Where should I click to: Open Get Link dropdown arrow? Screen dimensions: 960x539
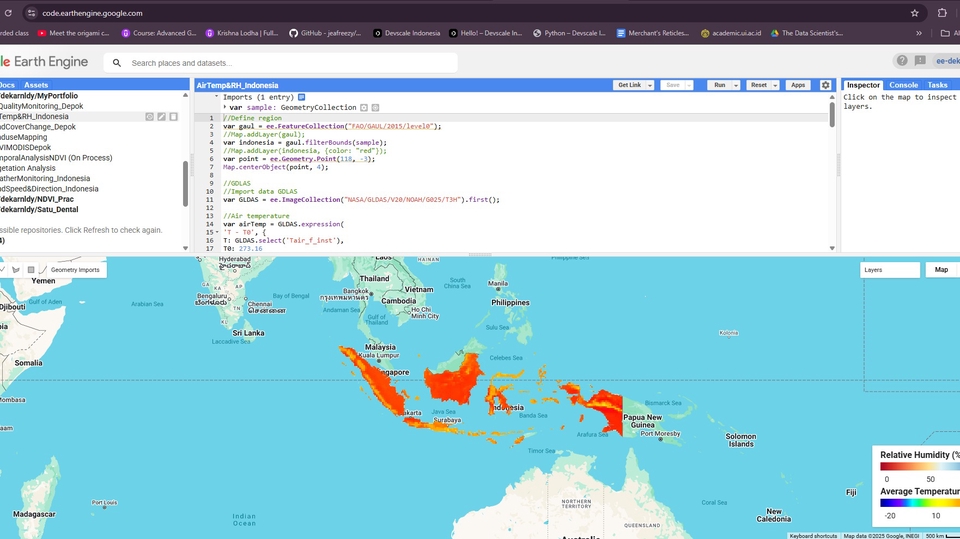(x=650, y=85)
